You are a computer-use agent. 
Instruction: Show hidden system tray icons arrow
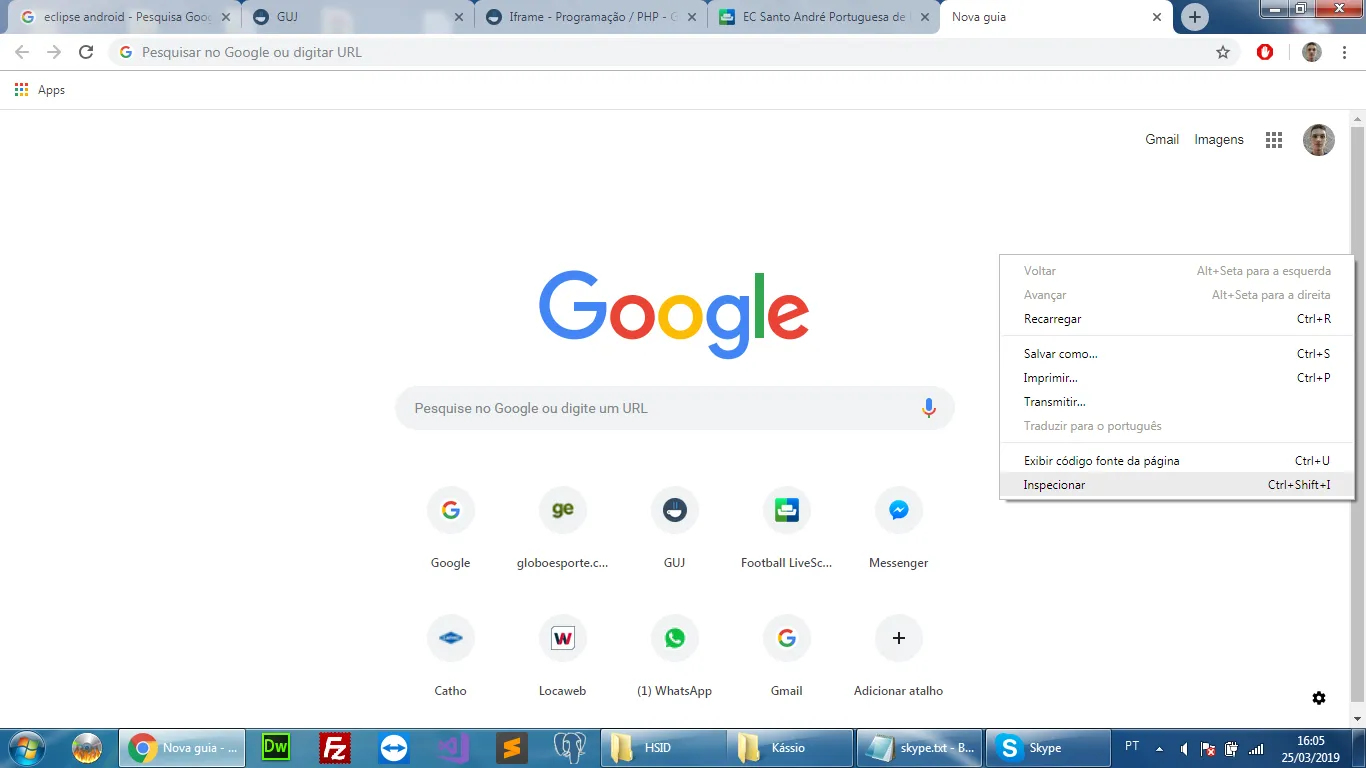click(x=1159, y=748)
